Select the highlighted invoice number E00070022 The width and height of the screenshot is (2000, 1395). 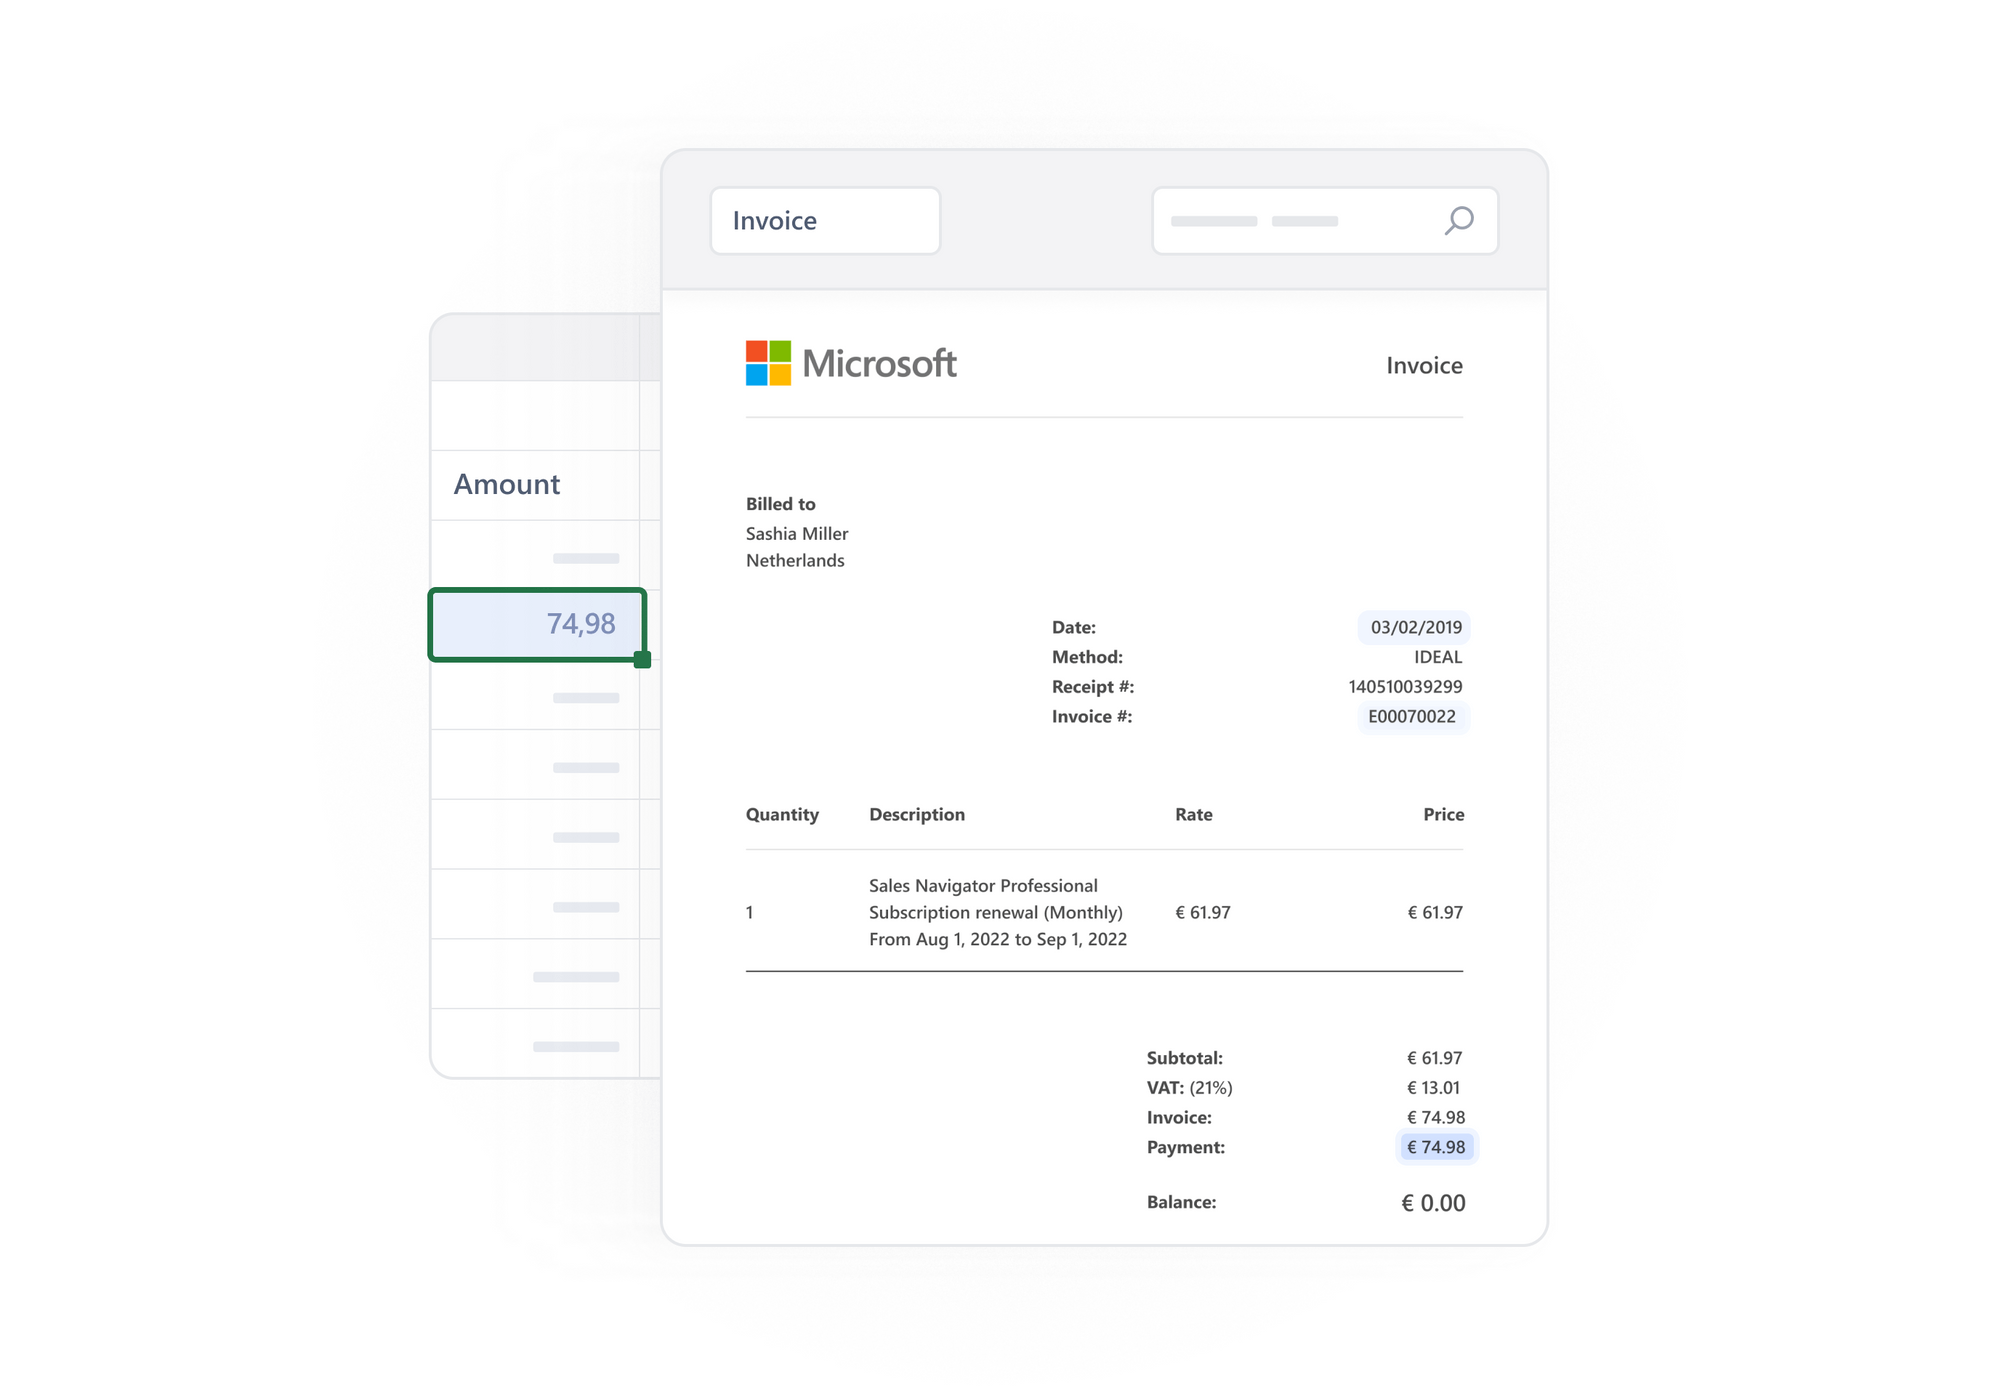[x=1413, y=717]
